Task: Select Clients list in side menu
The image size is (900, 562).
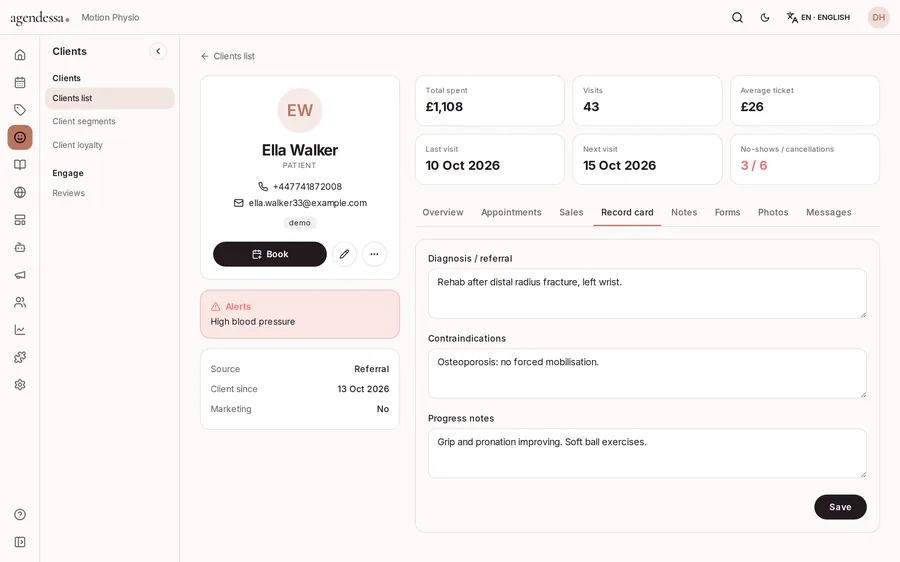Action: pyautogui.click(x=110, y=98)
